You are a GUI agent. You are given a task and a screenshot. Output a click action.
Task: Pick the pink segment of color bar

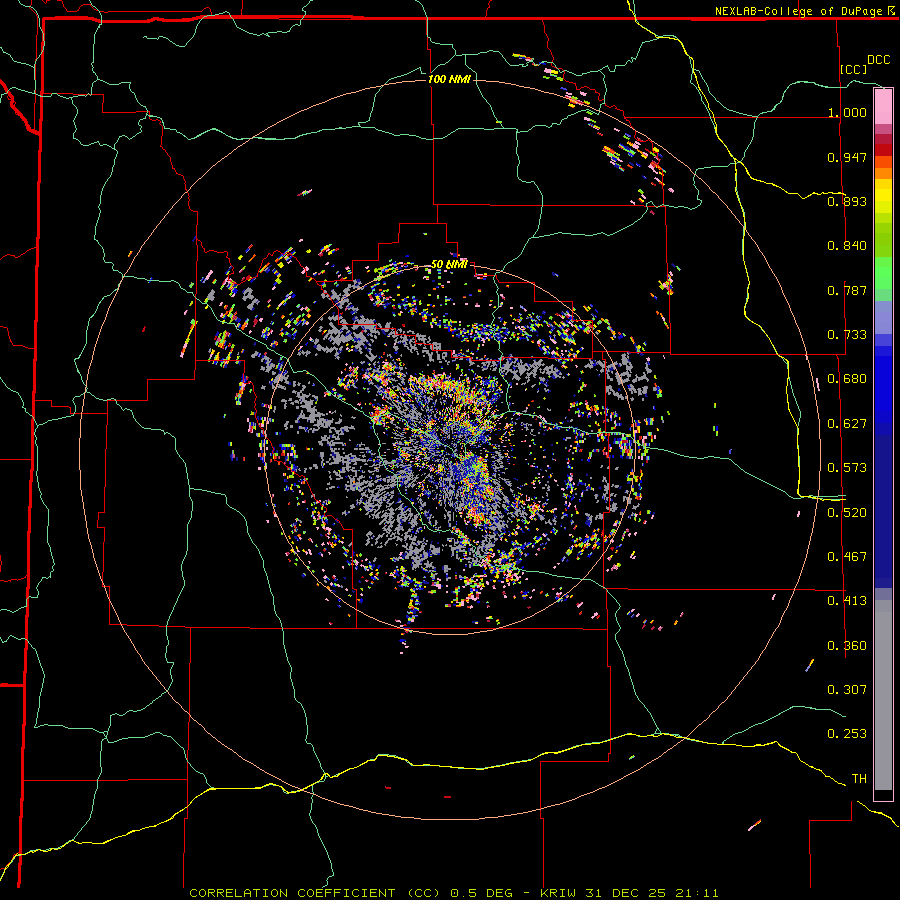pos(883,107)
